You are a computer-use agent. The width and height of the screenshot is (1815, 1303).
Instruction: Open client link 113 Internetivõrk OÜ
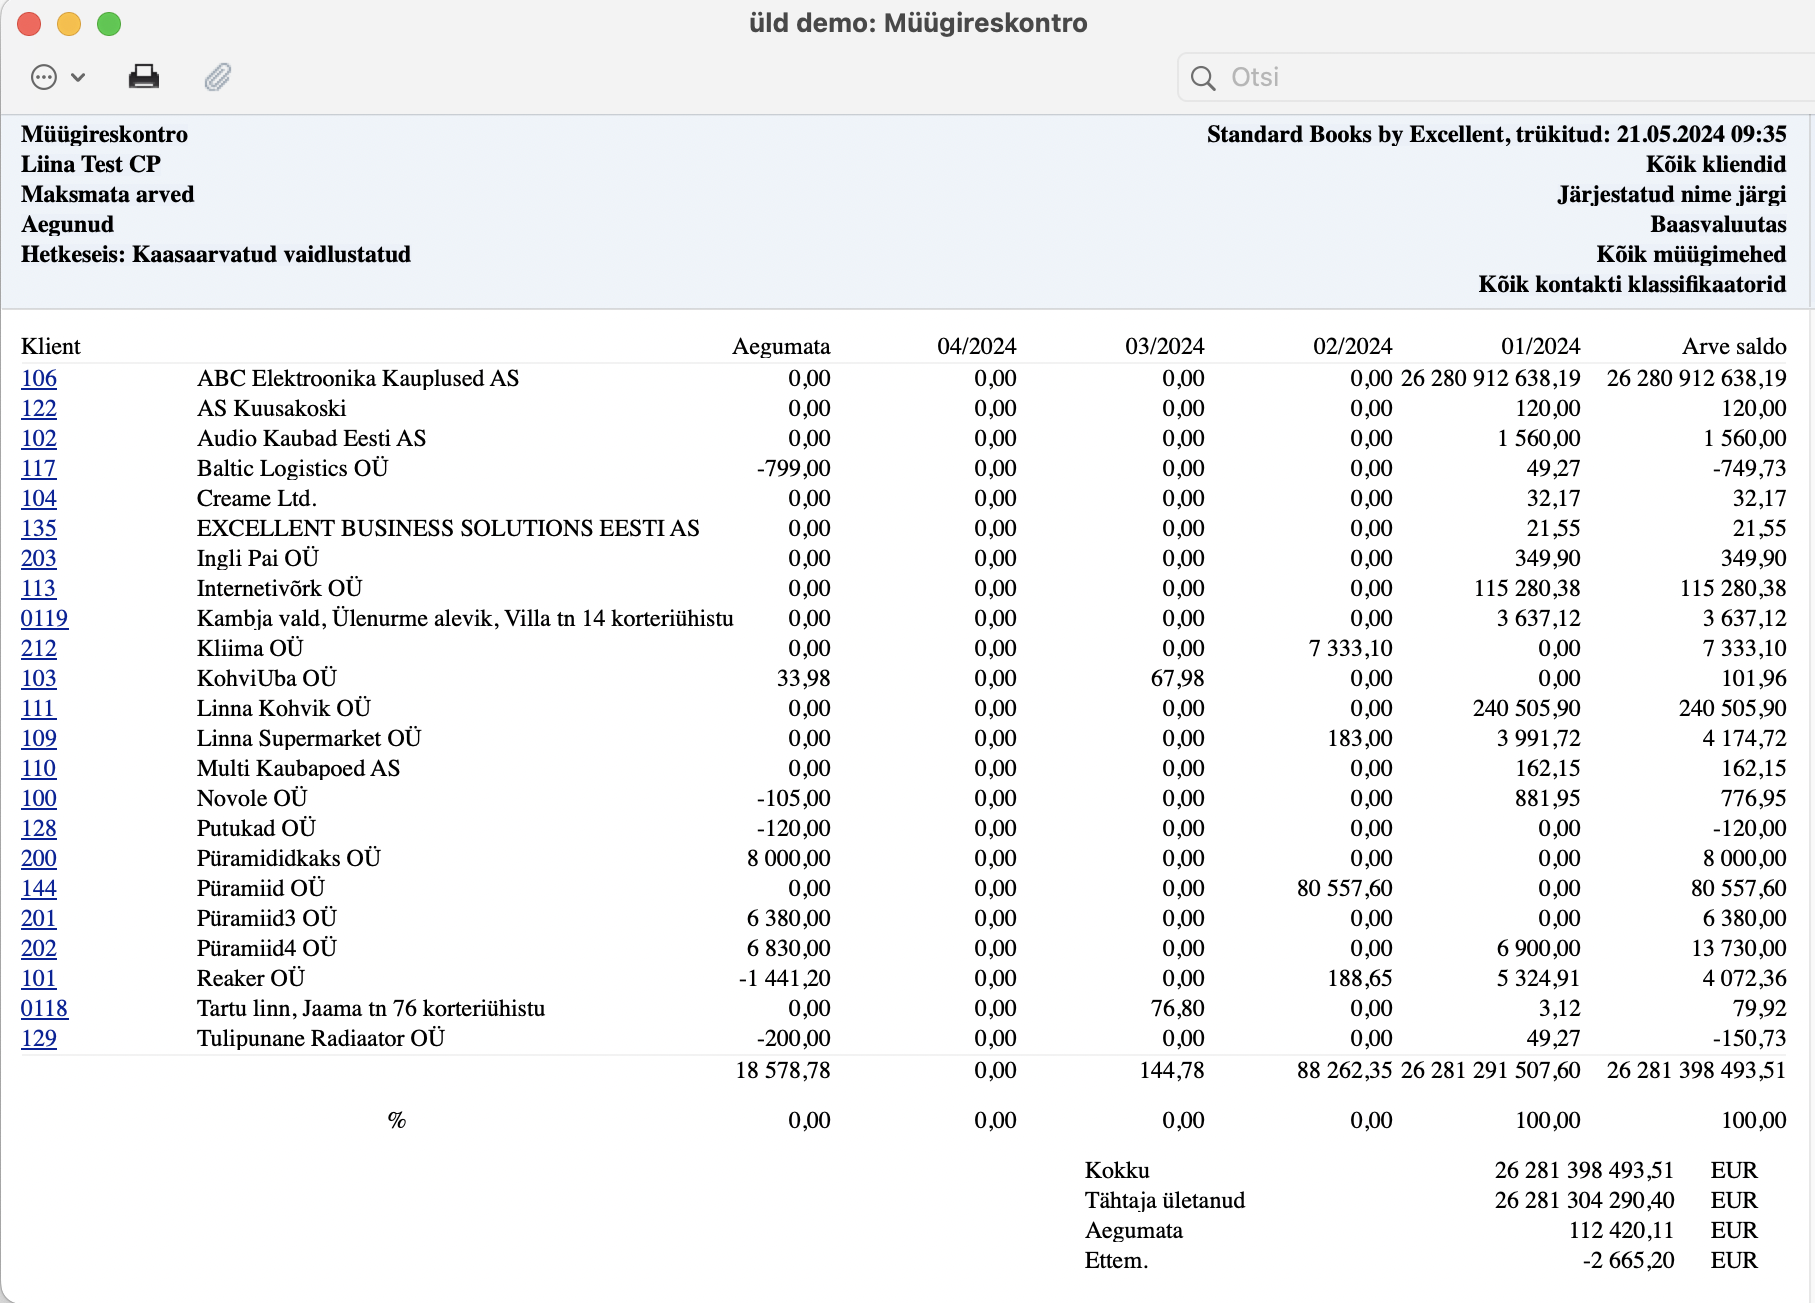39,588
